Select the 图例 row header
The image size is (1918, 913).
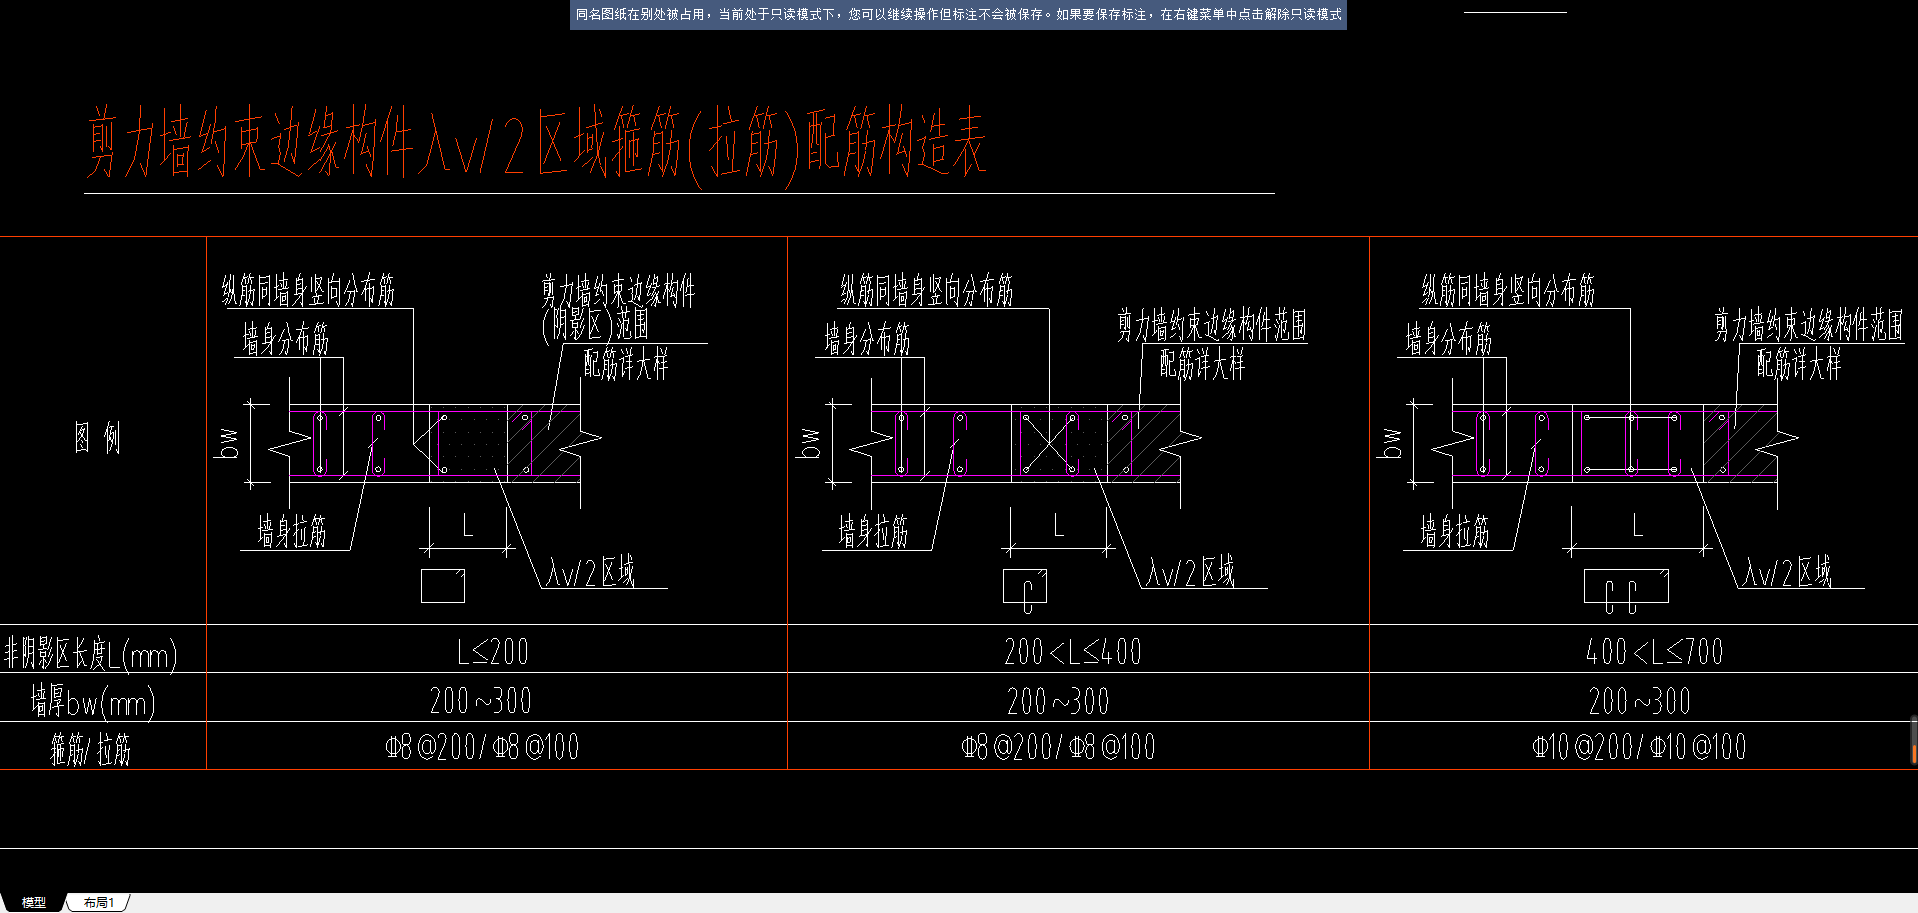tap(97, 437)
